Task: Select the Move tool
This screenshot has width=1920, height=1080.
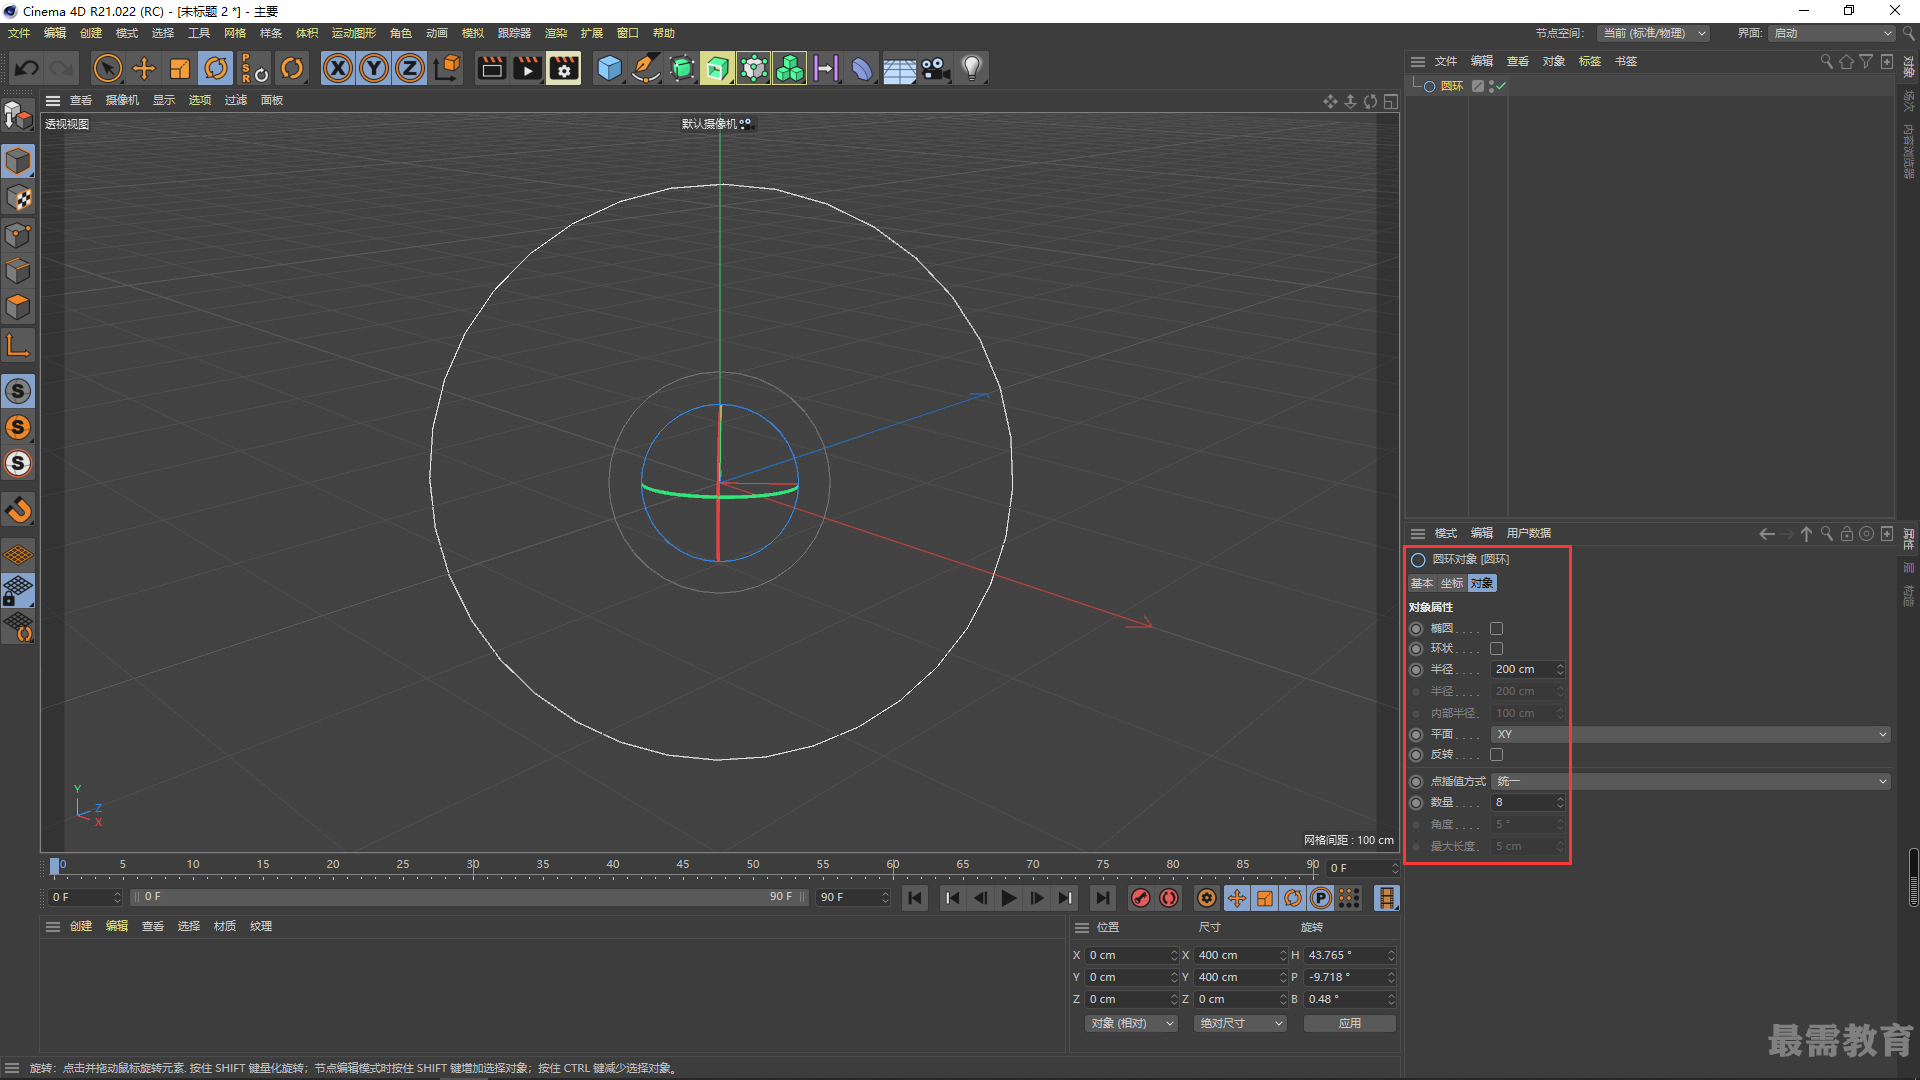Action: (144, 68)
